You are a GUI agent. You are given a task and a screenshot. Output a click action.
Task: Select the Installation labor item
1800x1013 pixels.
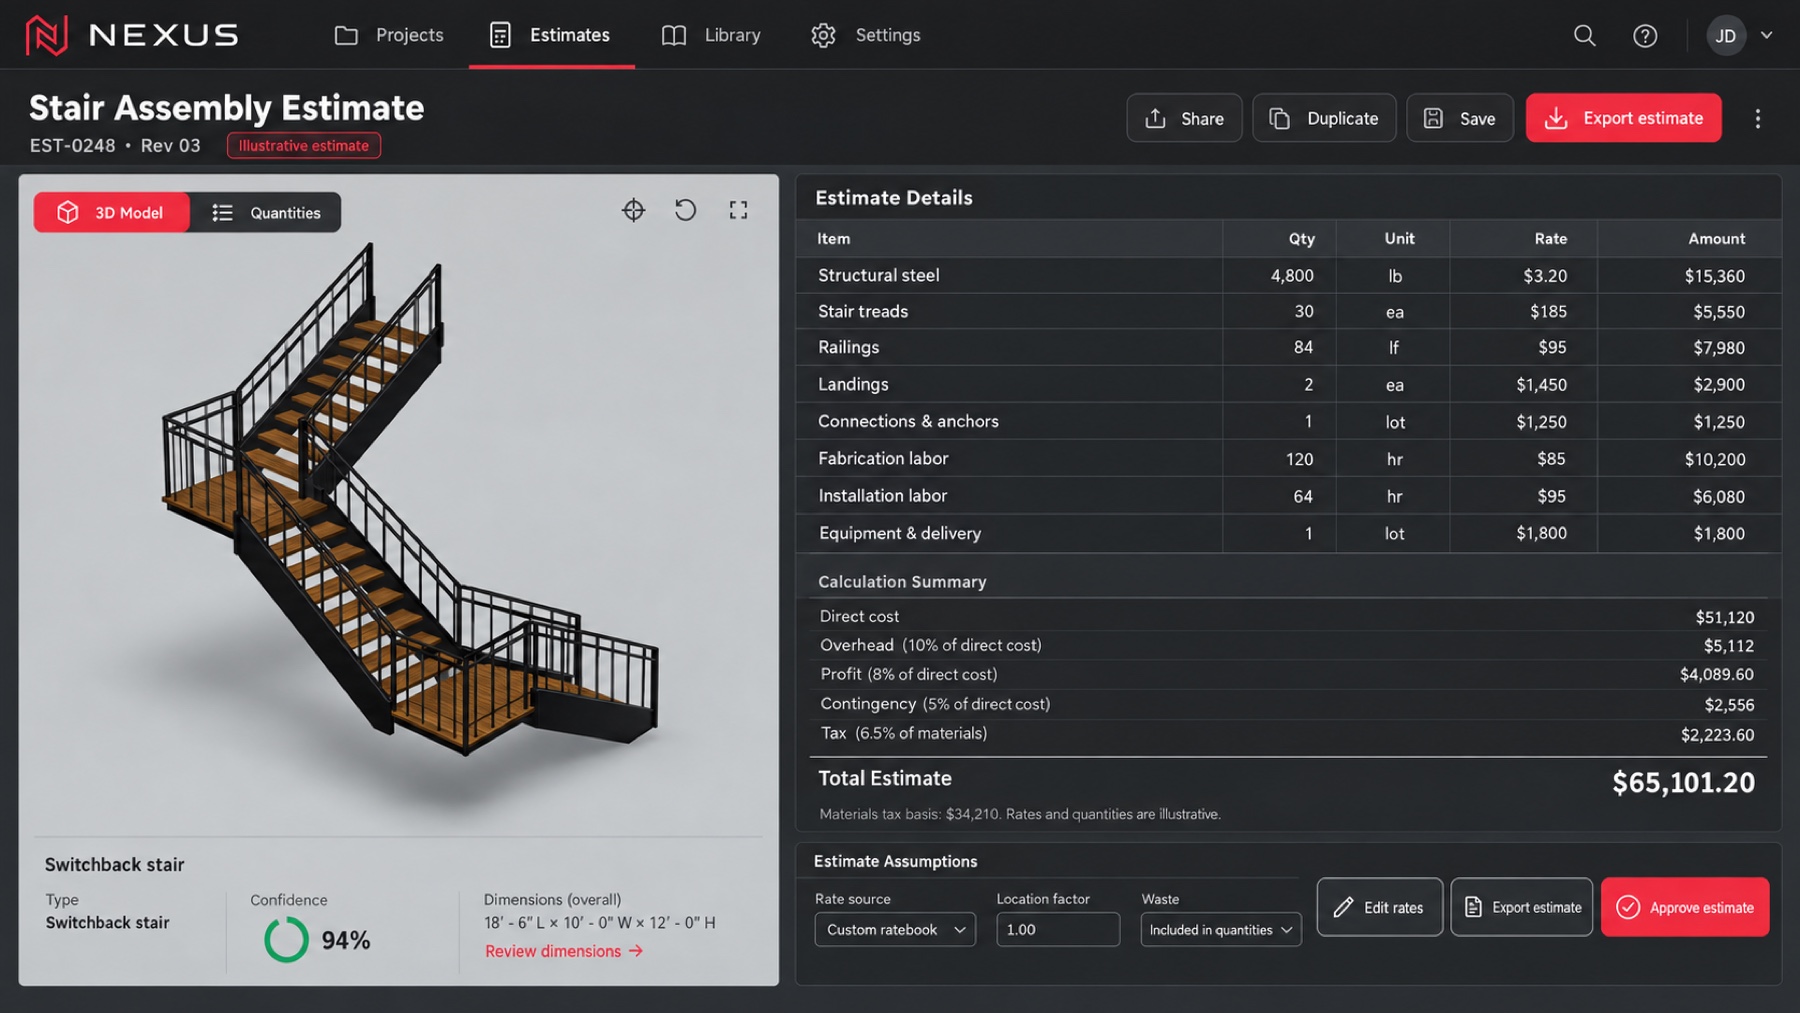coord(882,496)
